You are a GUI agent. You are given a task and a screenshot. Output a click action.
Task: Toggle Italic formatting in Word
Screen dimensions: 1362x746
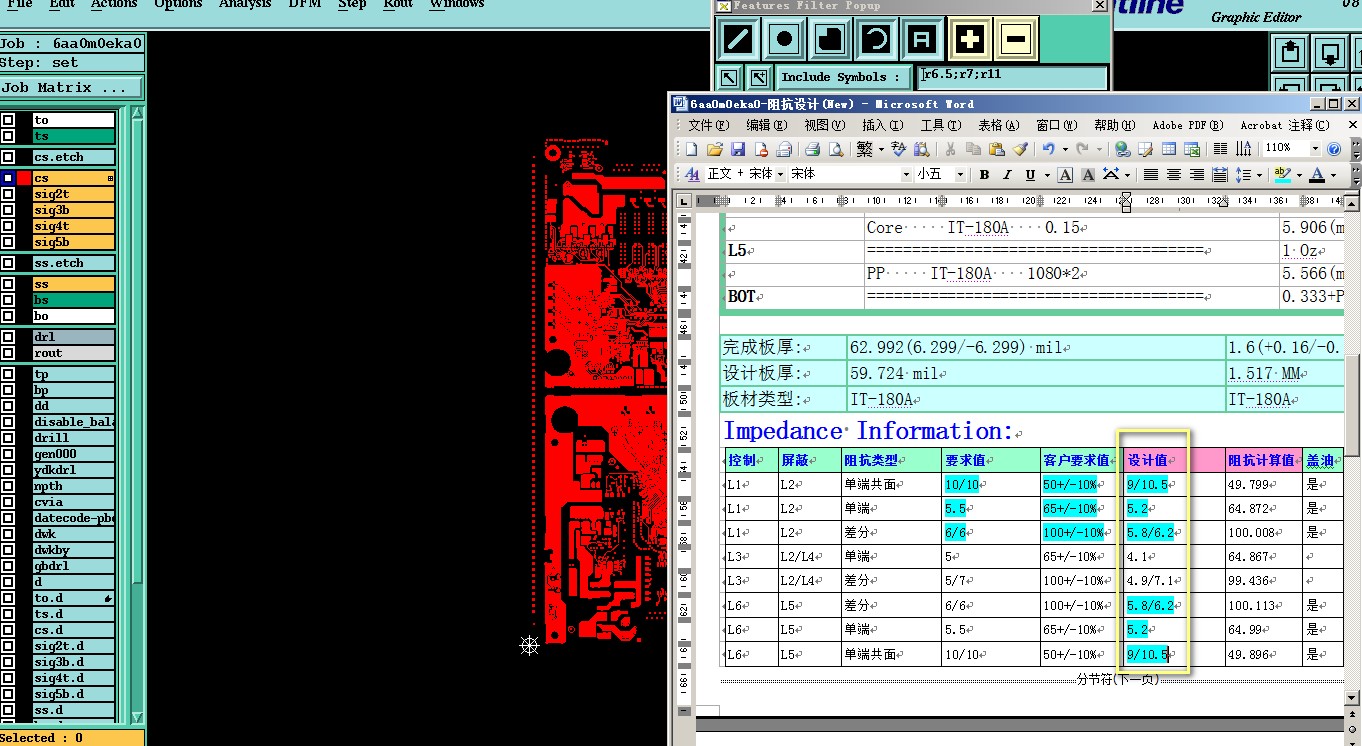pyautogui.click(x=1007, y=174)
